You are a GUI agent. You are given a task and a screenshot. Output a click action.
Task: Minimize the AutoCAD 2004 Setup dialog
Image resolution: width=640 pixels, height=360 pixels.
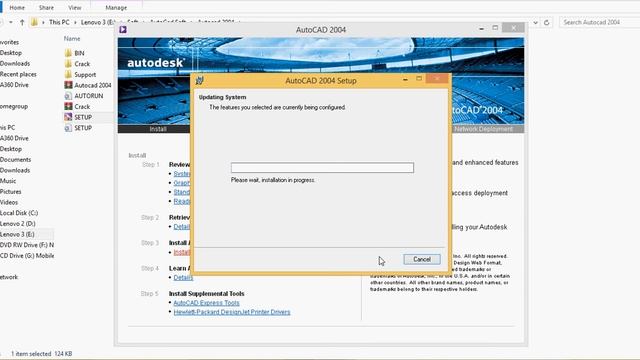click(405, 79)
